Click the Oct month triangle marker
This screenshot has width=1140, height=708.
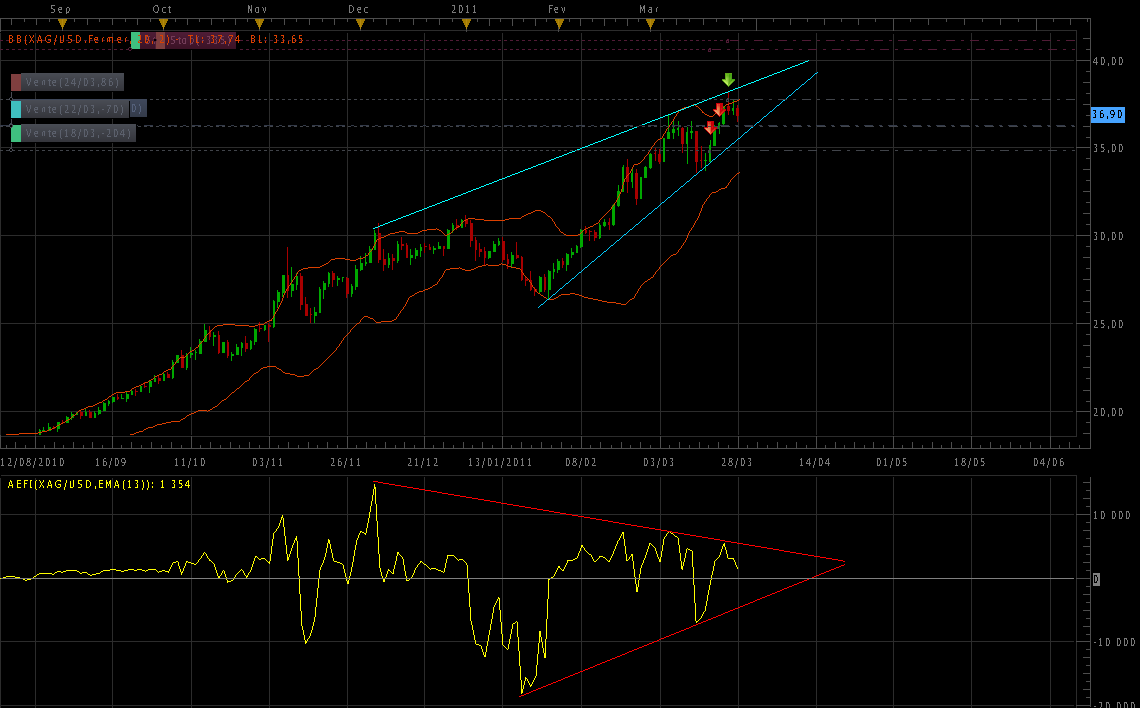click(x=162, y=23)
